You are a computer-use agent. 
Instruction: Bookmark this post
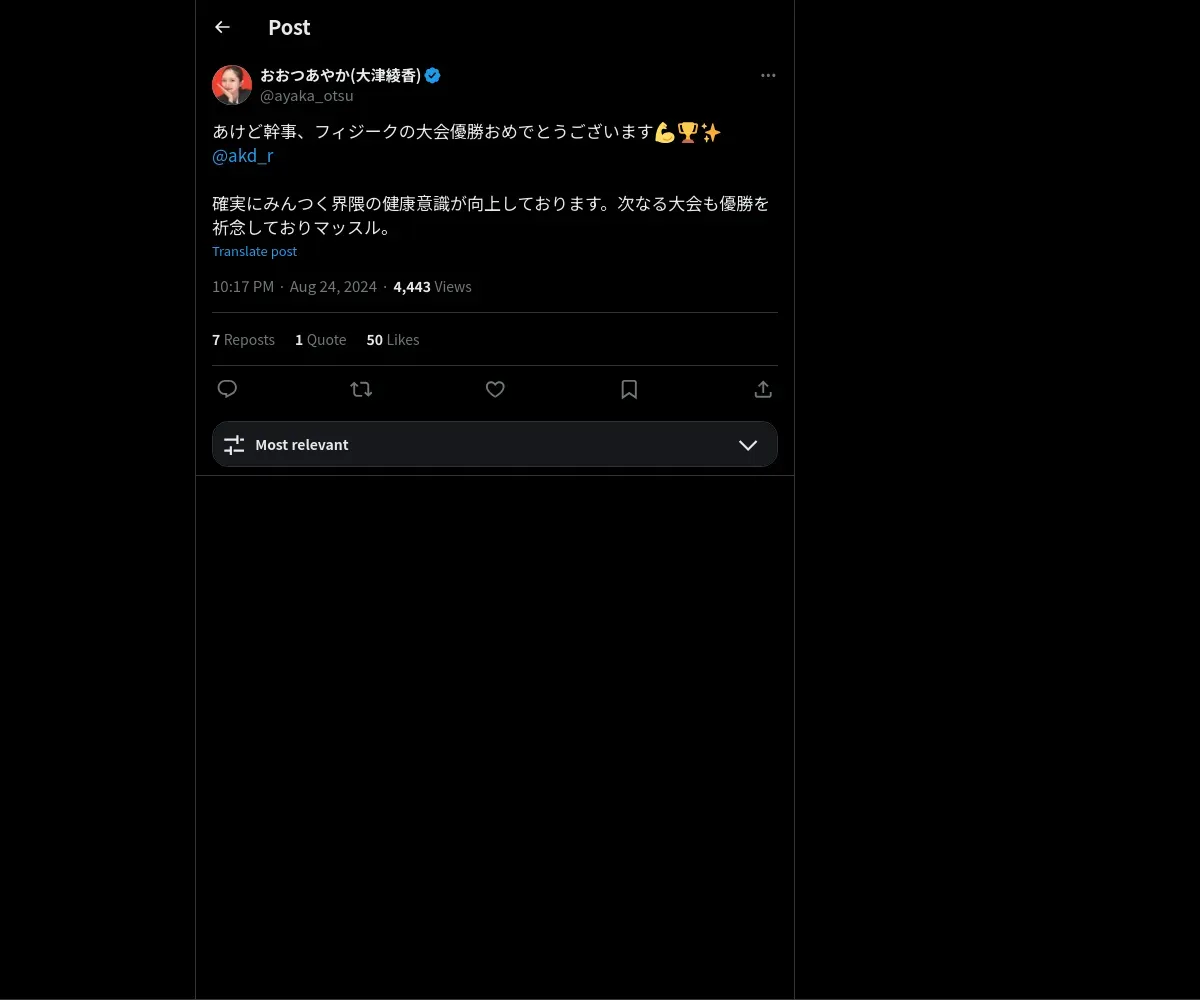629,389
